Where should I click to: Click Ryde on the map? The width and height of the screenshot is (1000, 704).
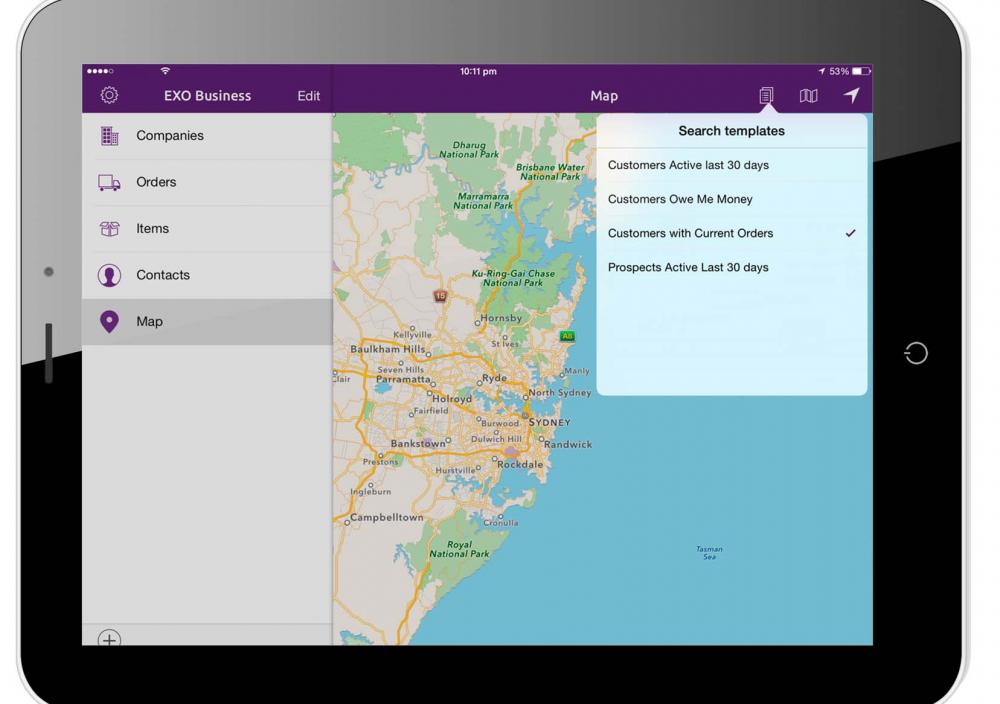494,378
